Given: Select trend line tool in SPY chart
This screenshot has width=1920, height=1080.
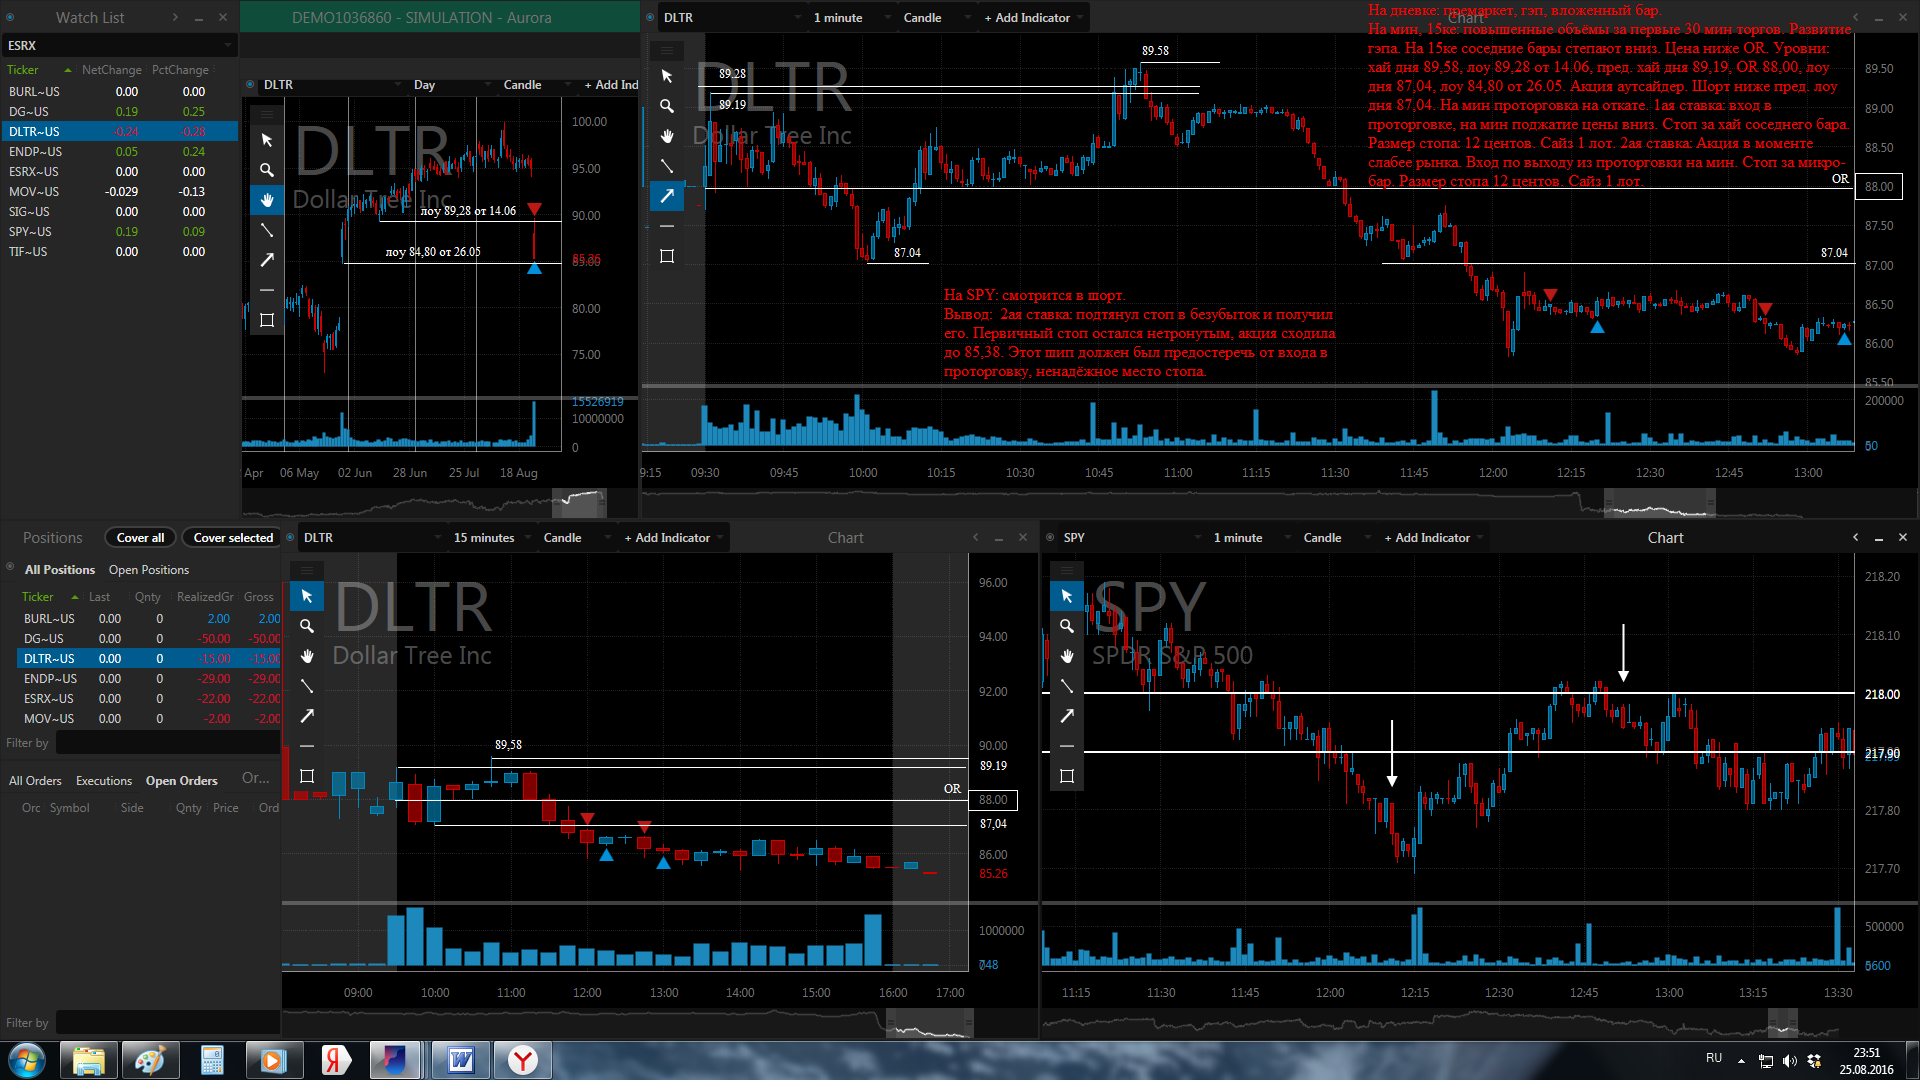Looking at the screenshot, I should [1067, 686].
